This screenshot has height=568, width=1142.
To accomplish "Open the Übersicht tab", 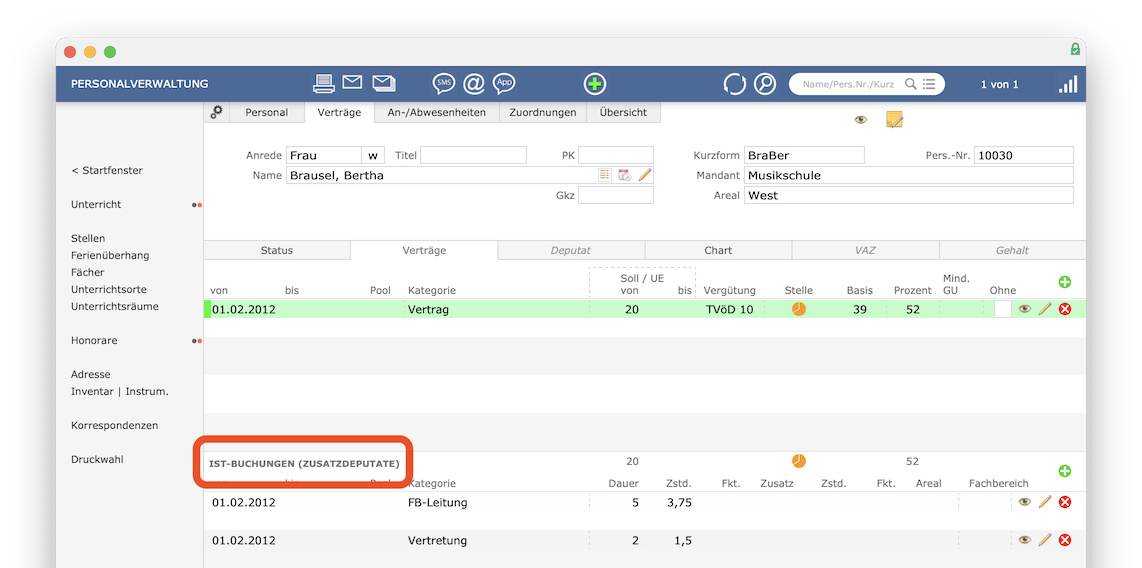I will pyautogui.click(x=623, y=112).
